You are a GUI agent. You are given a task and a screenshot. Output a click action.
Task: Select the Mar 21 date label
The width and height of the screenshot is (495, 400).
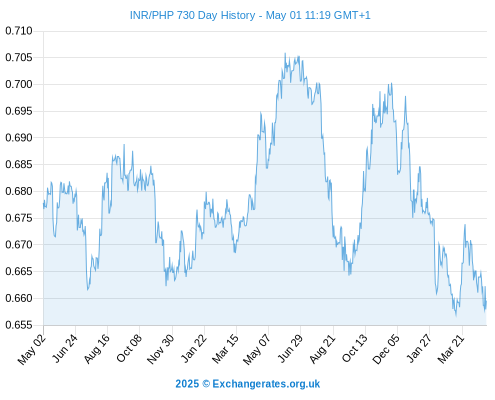click(x=451, y=349)
